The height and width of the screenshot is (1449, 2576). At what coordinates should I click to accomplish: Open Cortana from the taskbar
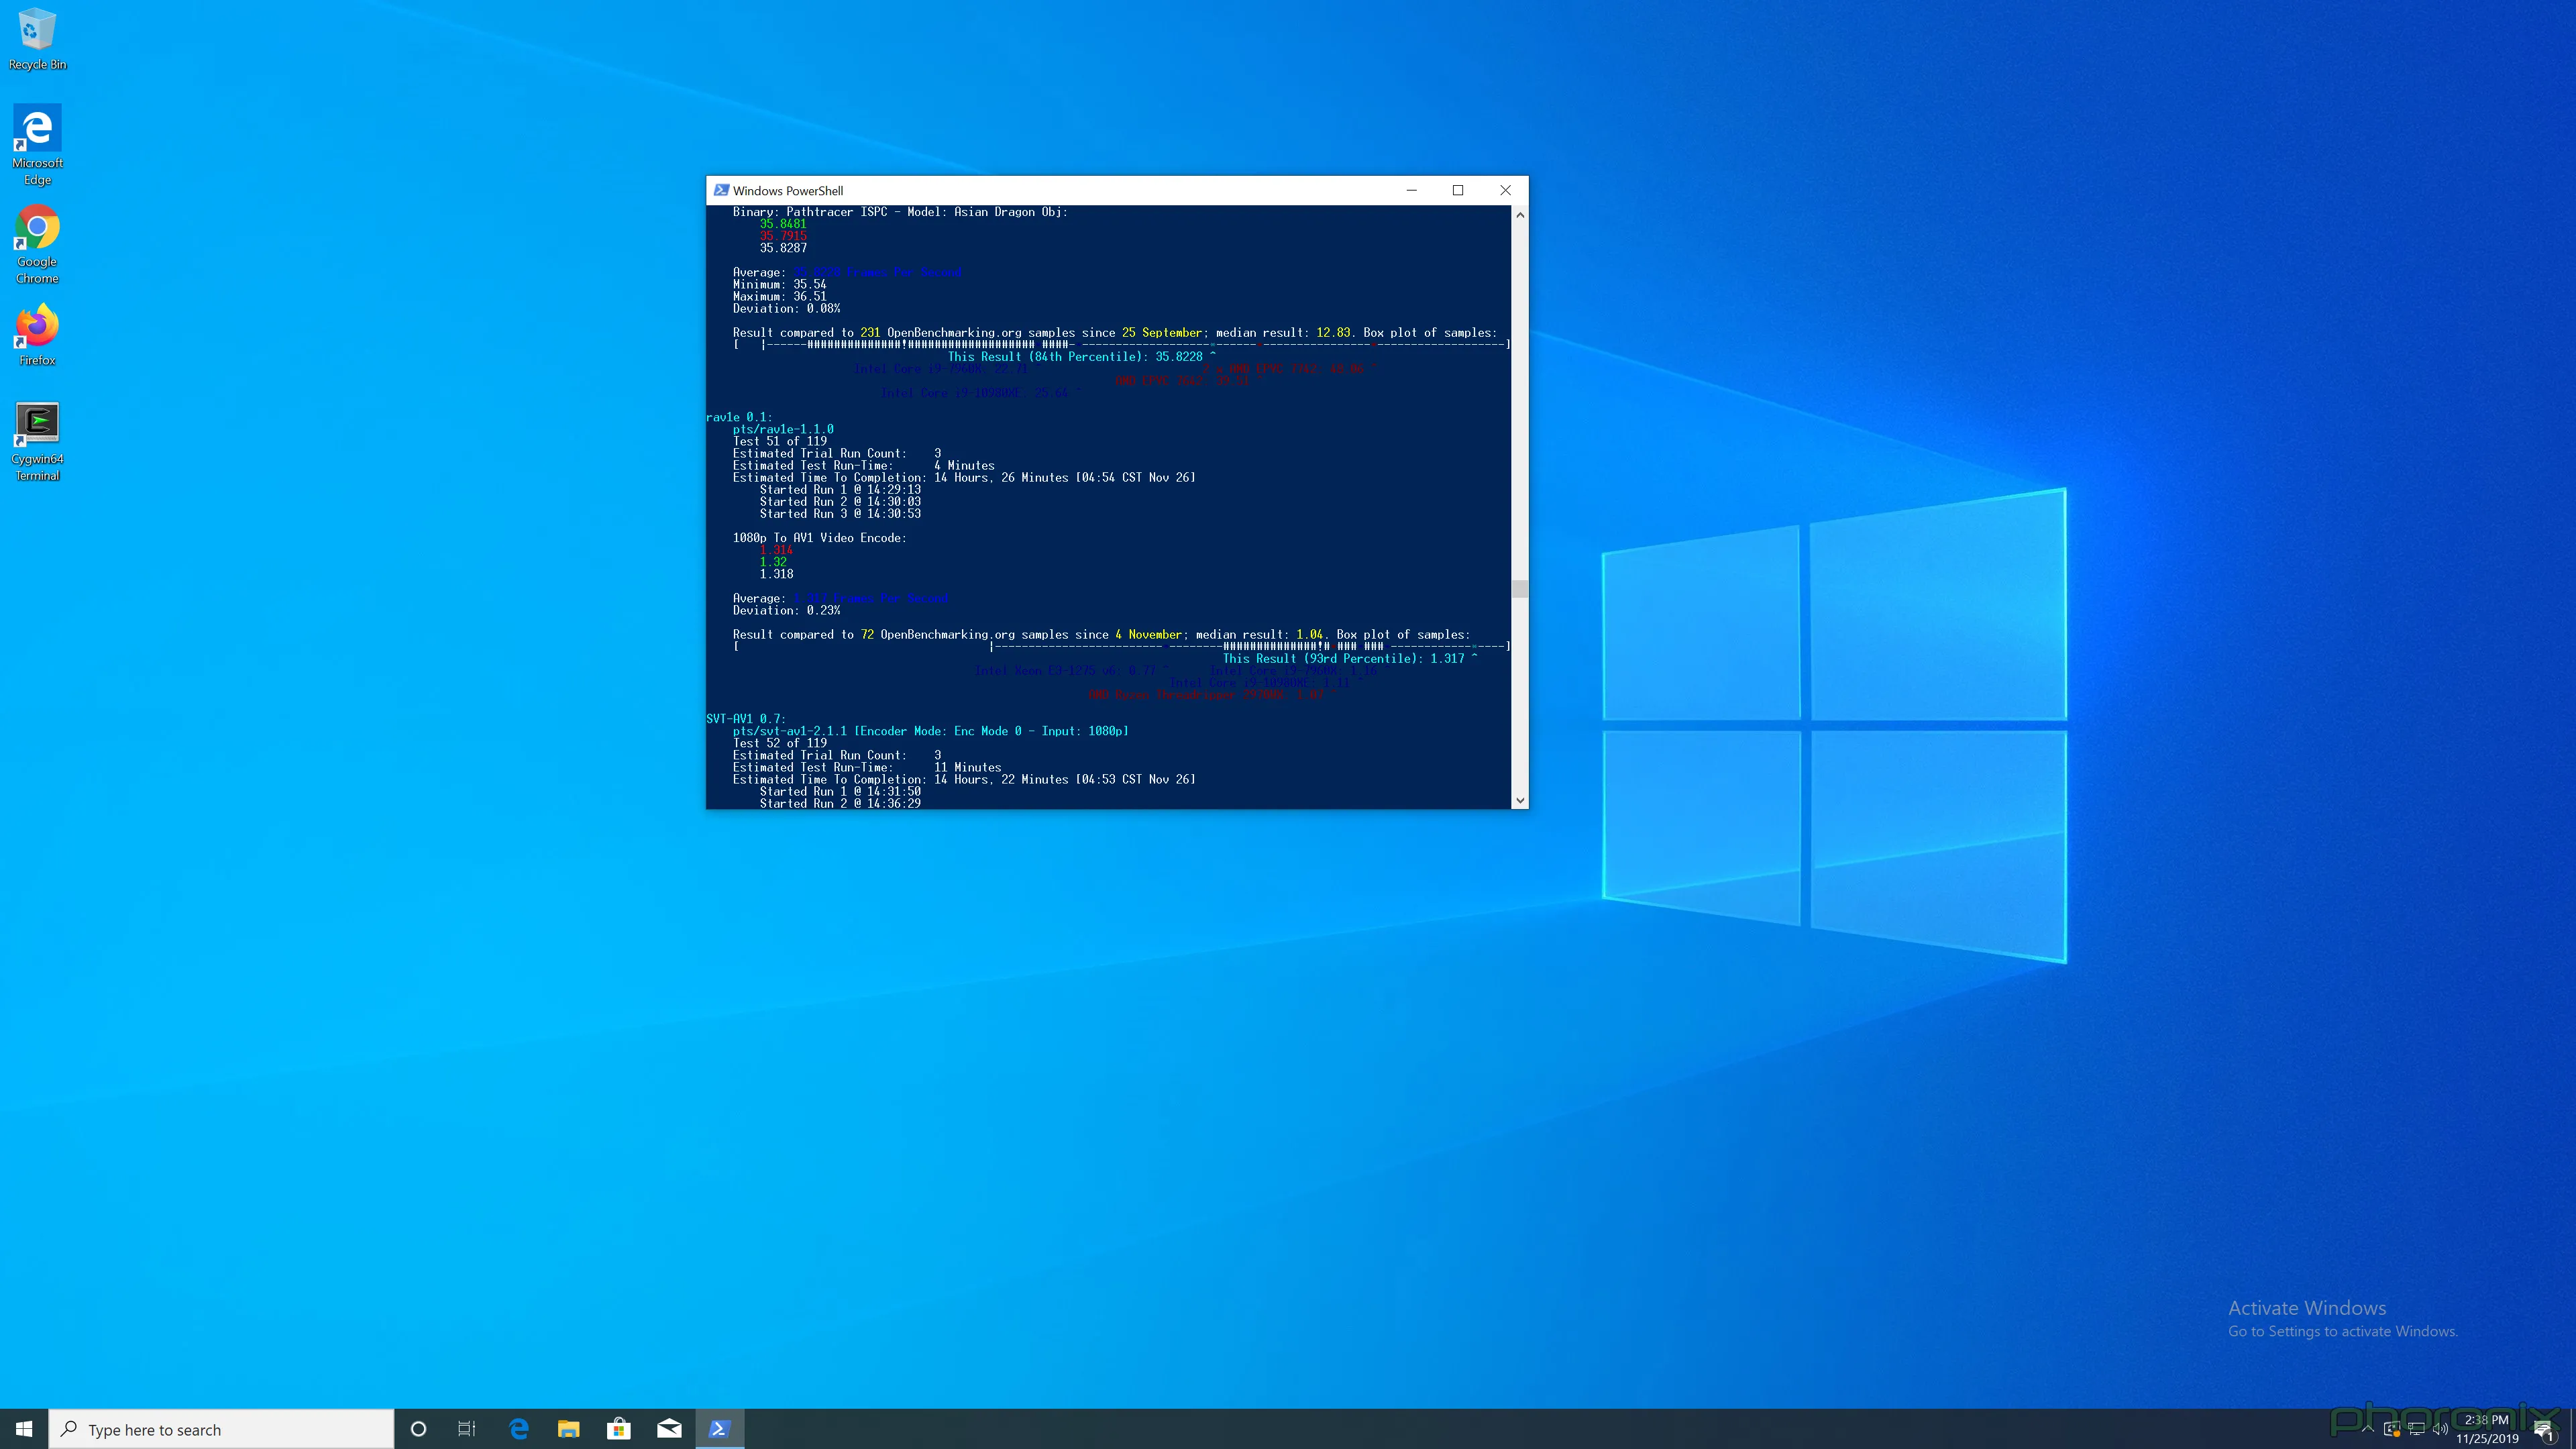pos(419,1429)
